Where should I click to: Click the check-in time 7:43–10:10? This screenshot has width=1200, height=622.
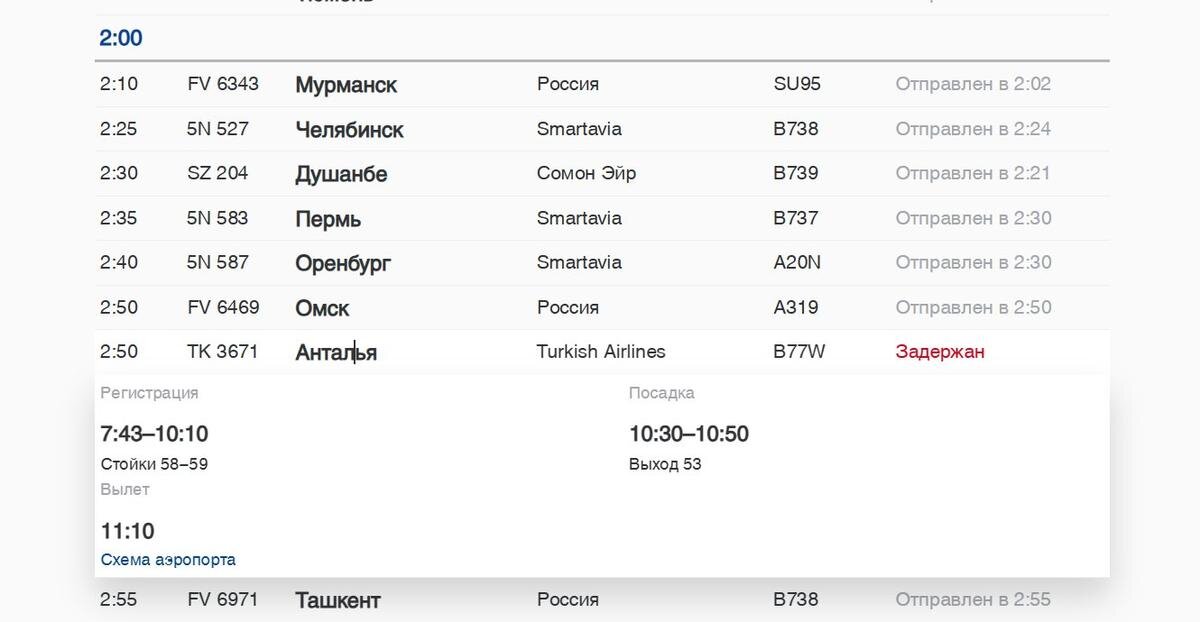click(x=154, y=434)
